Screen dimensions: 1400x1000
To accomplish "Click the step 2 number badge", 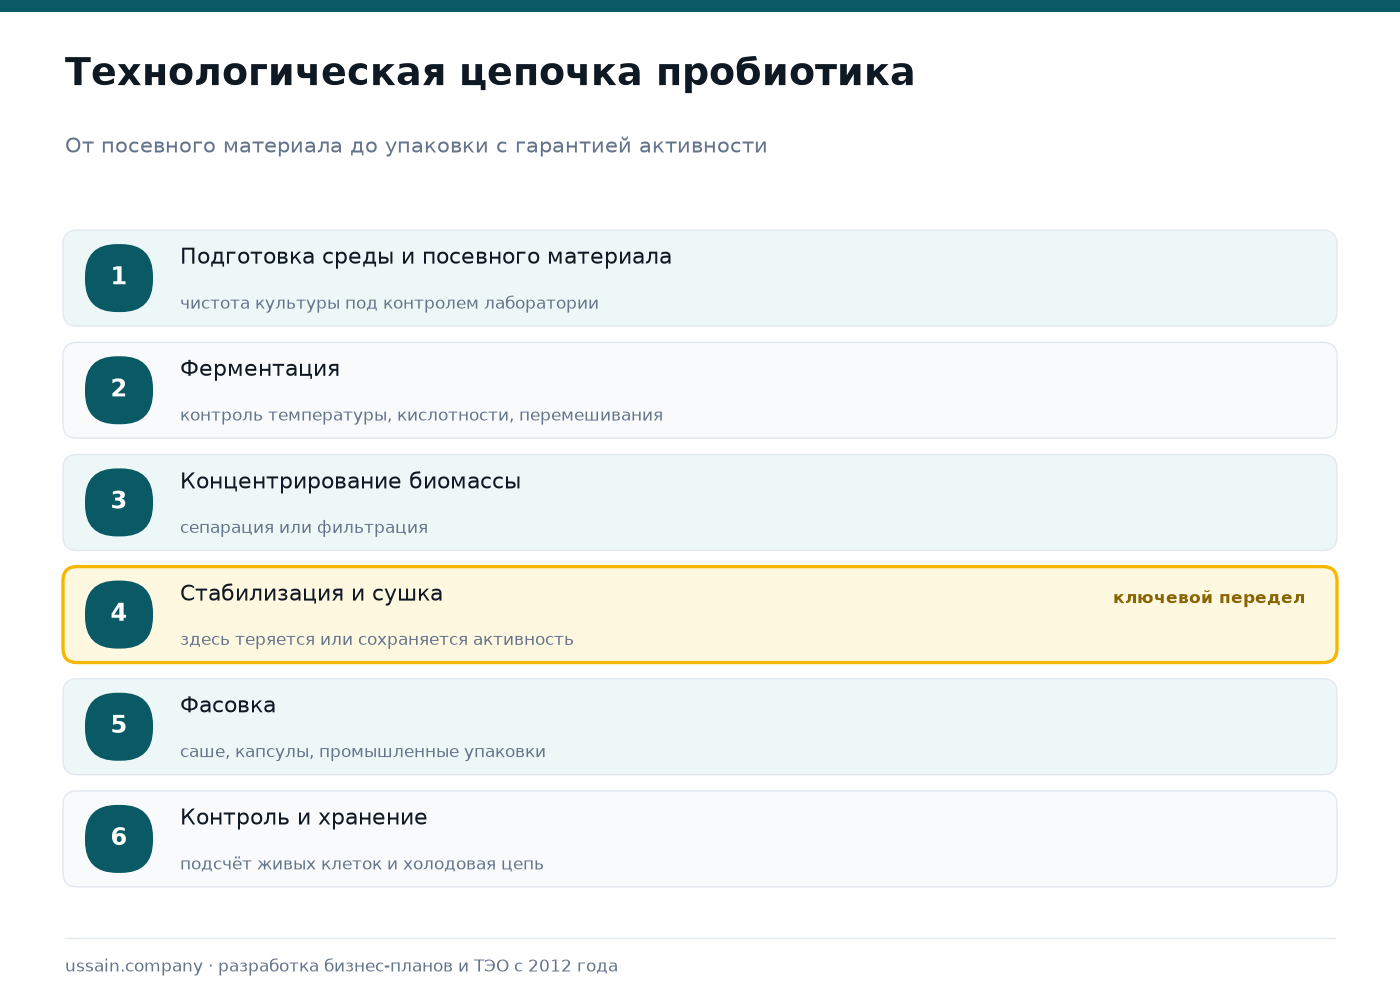I will (119, 390).
